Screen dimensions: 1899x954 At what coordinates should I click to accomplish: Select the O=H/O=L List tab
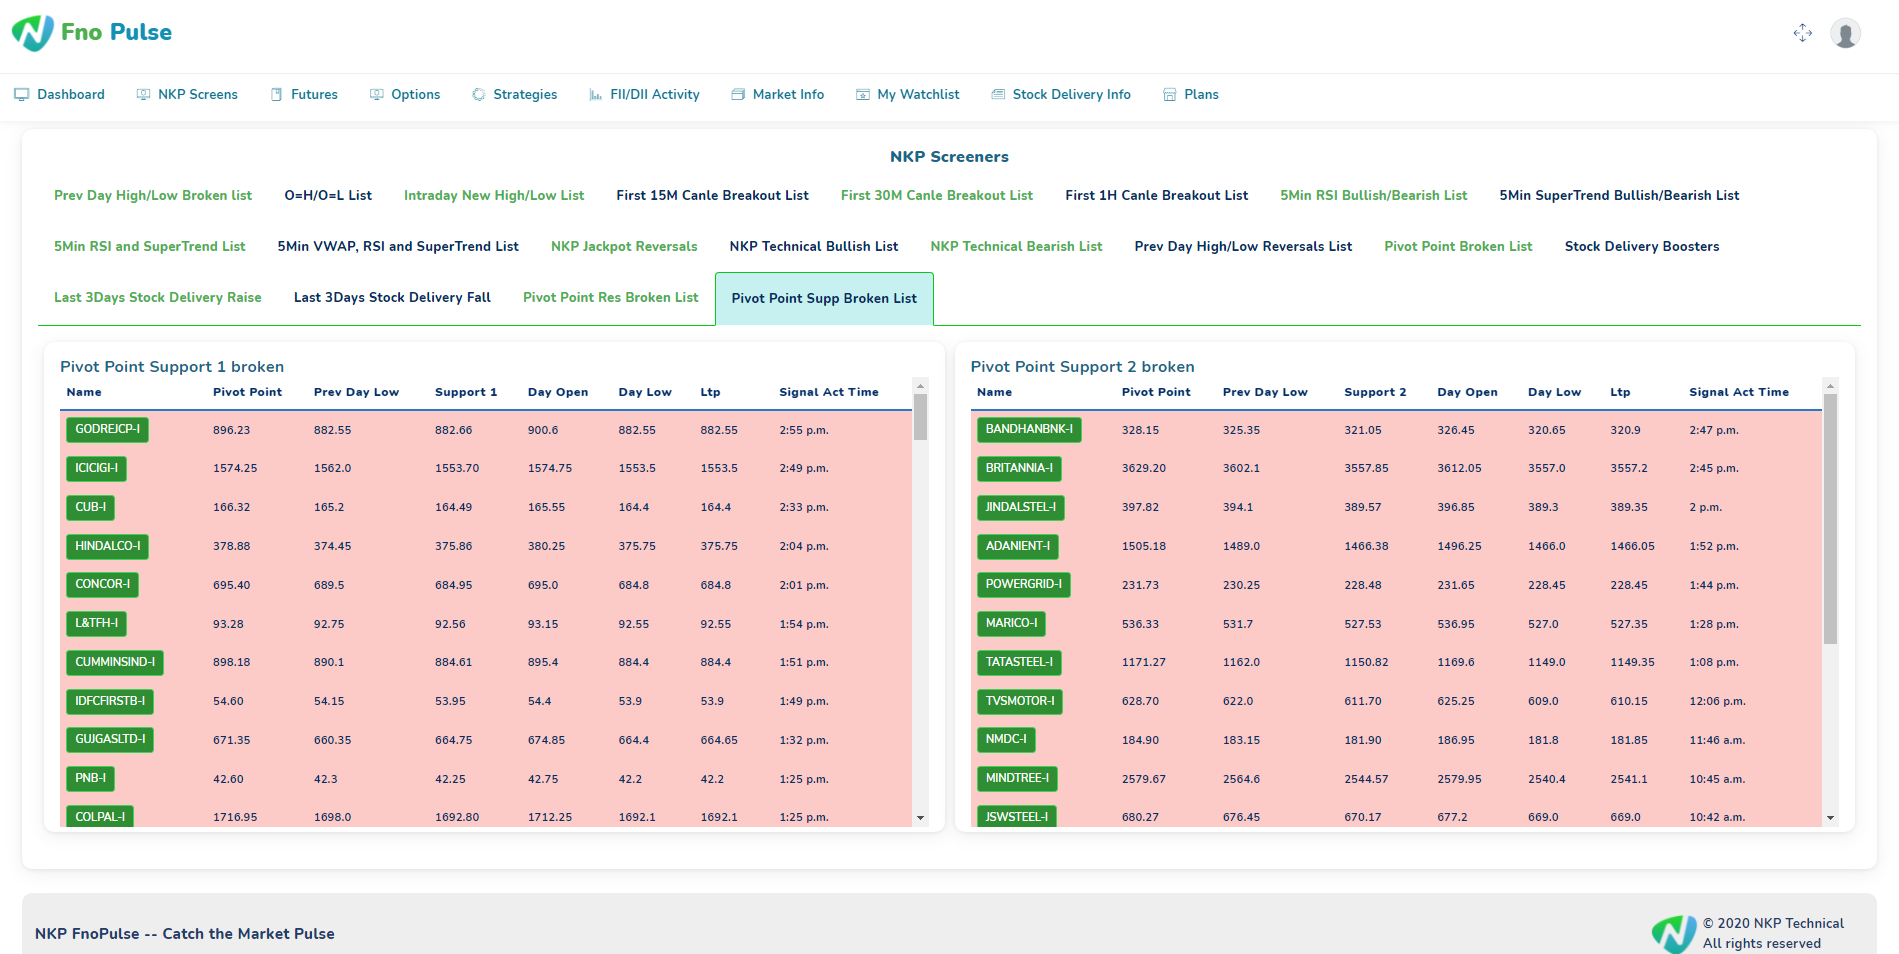tap(328, 196)
